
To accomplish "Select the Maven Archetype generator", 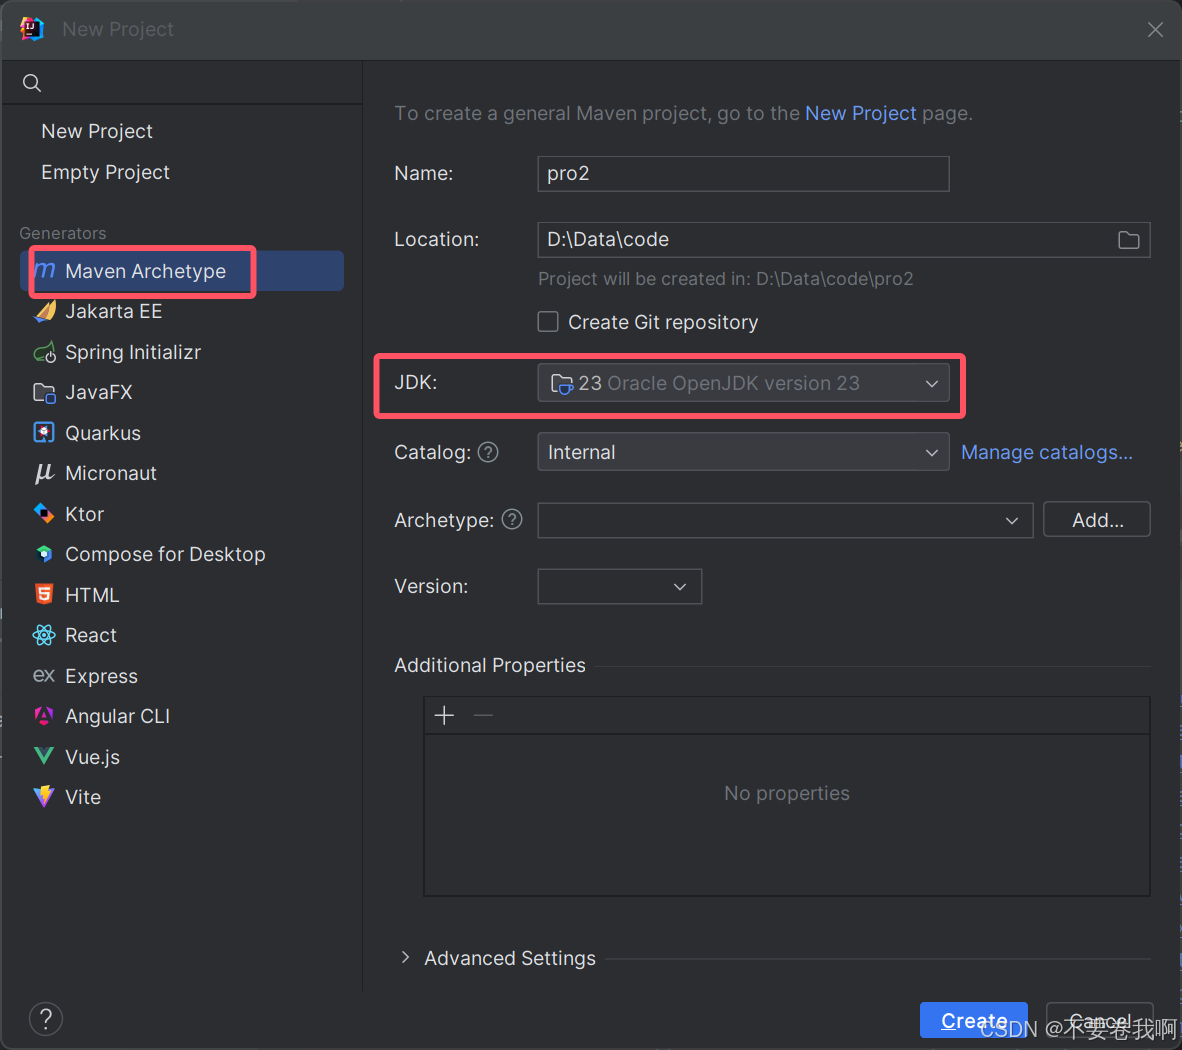I will 182,271.
